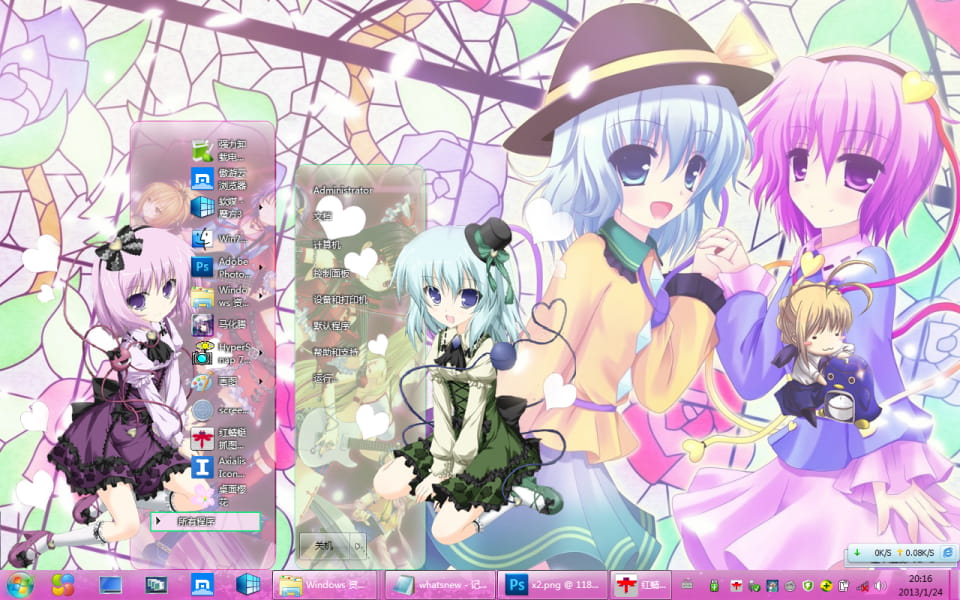Click the show desktop taskbar icon
The image size is (960, 600).
(110, 584)
